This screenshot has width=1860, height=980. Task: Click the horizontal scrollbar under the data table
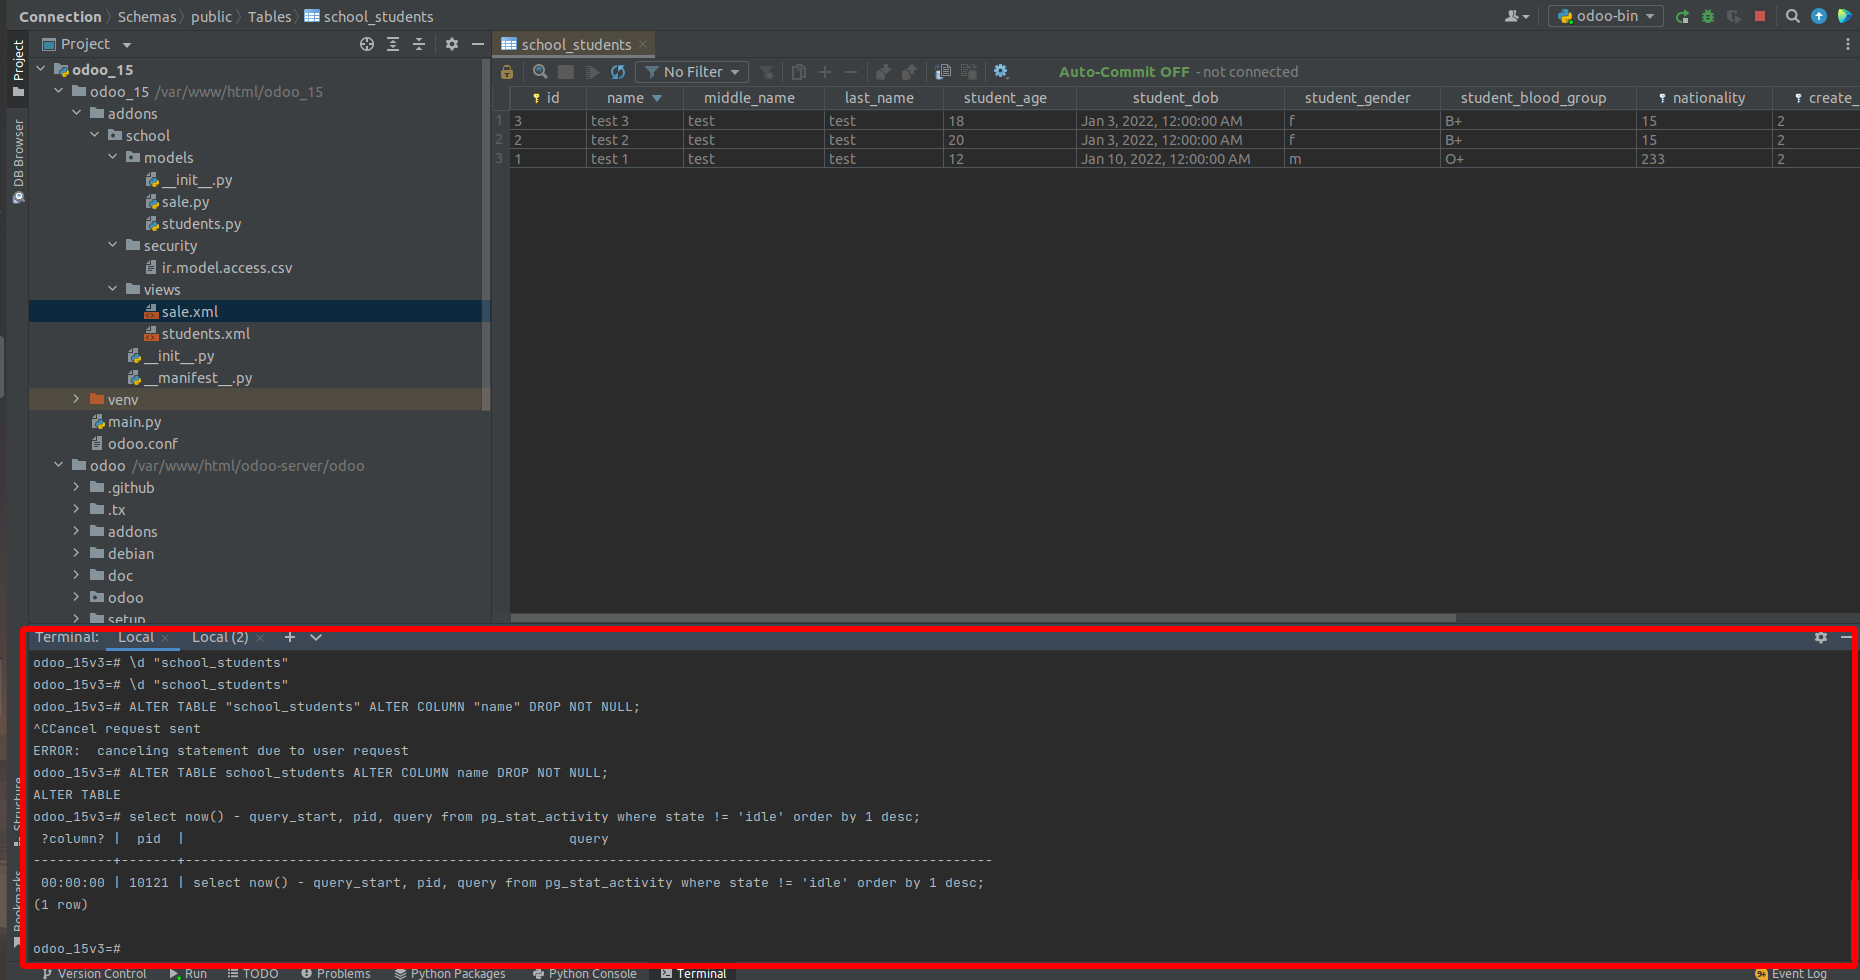click(983, 618)
